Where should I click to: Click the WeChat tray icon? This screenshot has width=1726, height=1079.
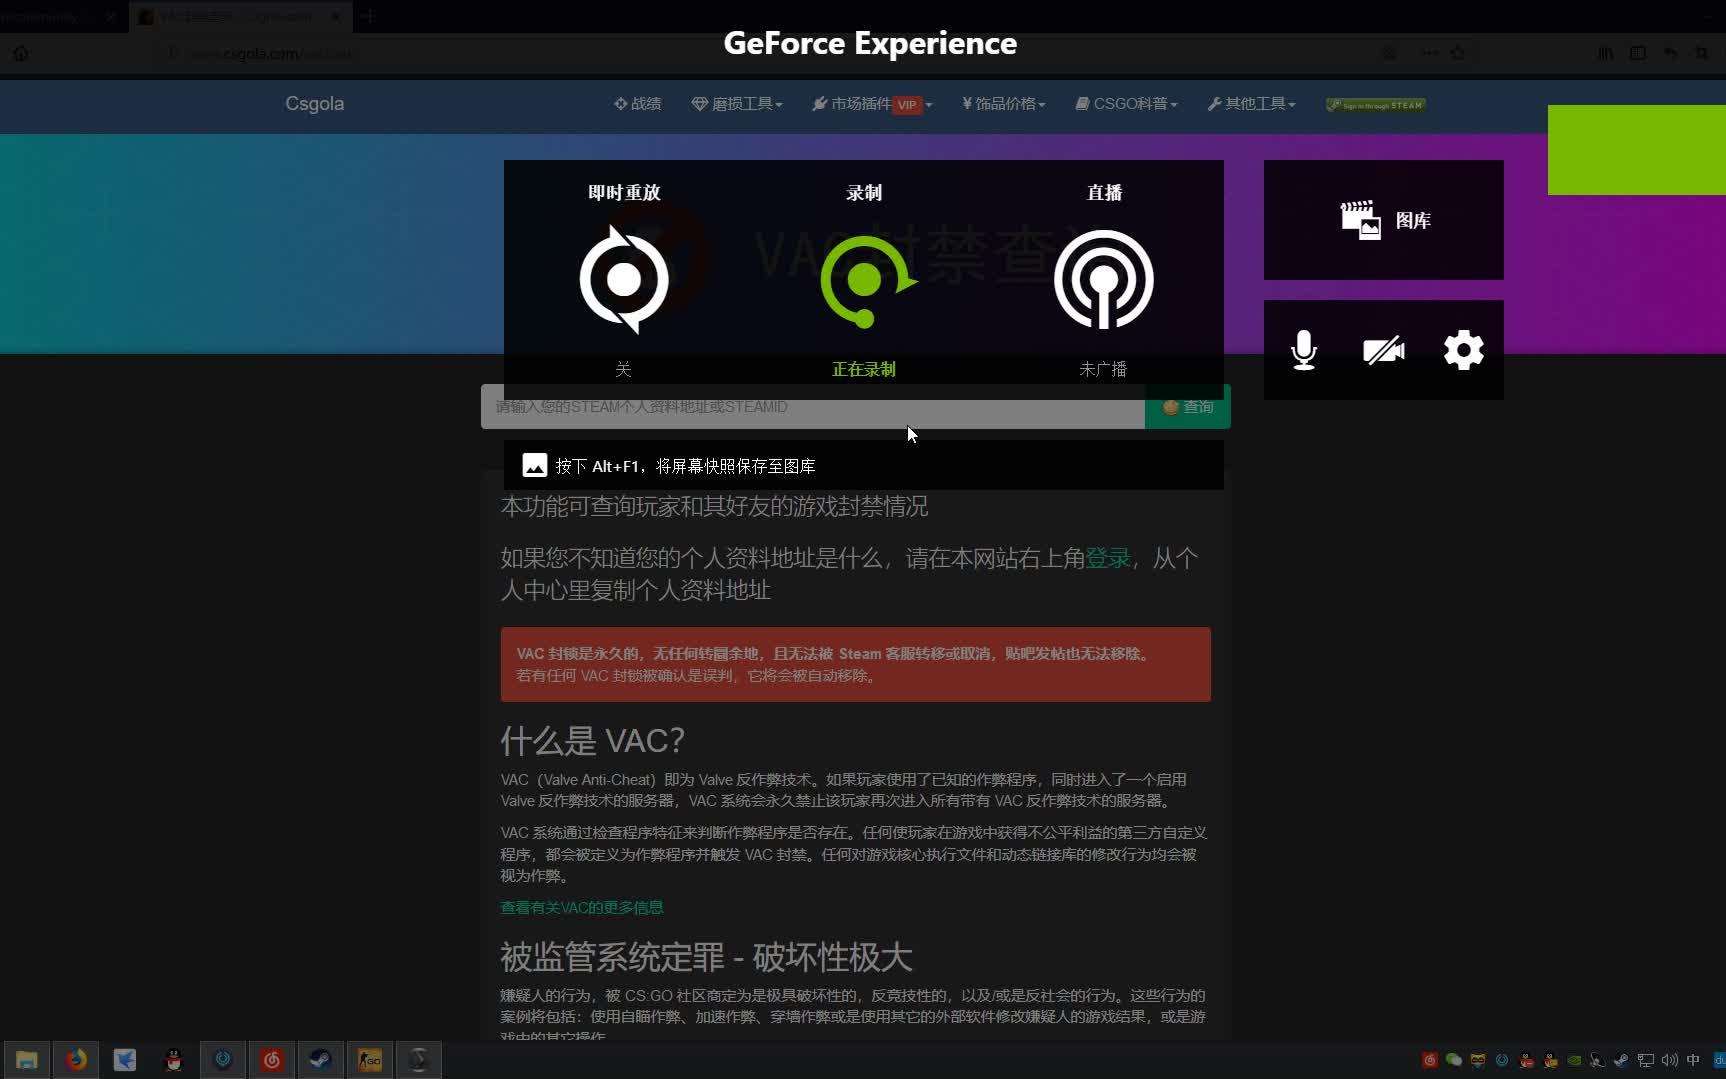[1454, 1060]
